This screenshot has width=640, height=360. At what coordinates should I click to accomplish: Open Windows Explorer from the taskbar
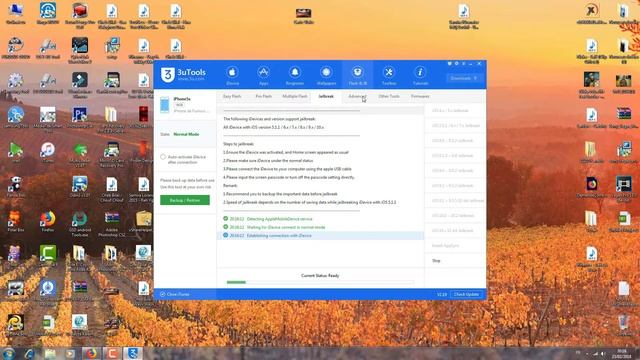[50, 353]
